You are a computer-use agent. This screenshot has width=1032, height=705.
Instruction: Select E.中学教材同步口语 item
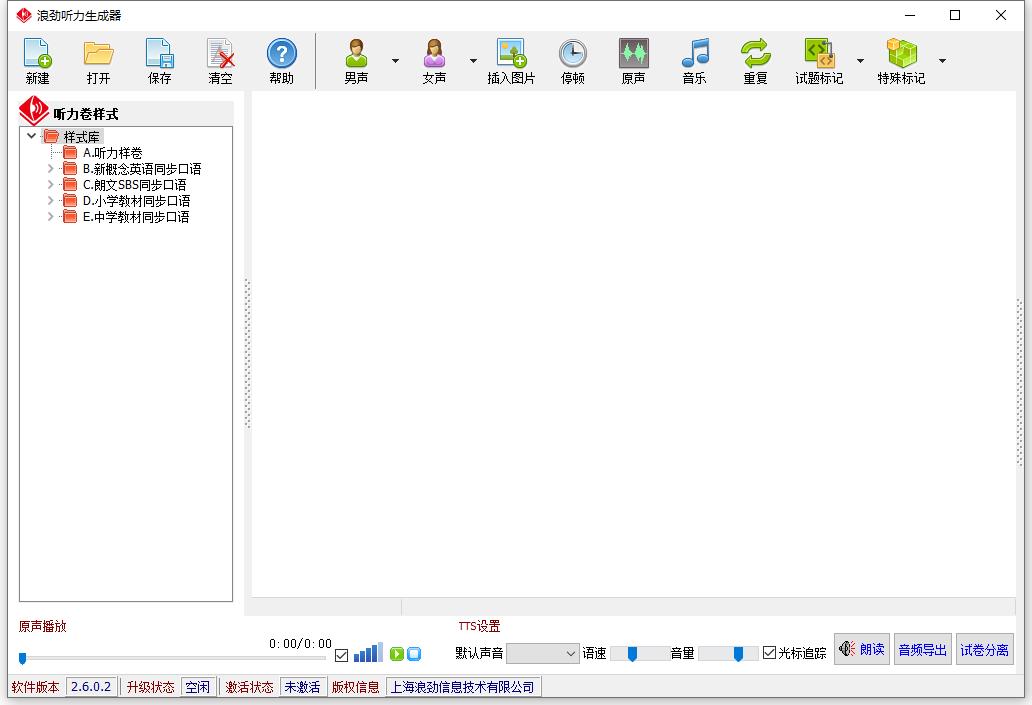coord(136,216)
